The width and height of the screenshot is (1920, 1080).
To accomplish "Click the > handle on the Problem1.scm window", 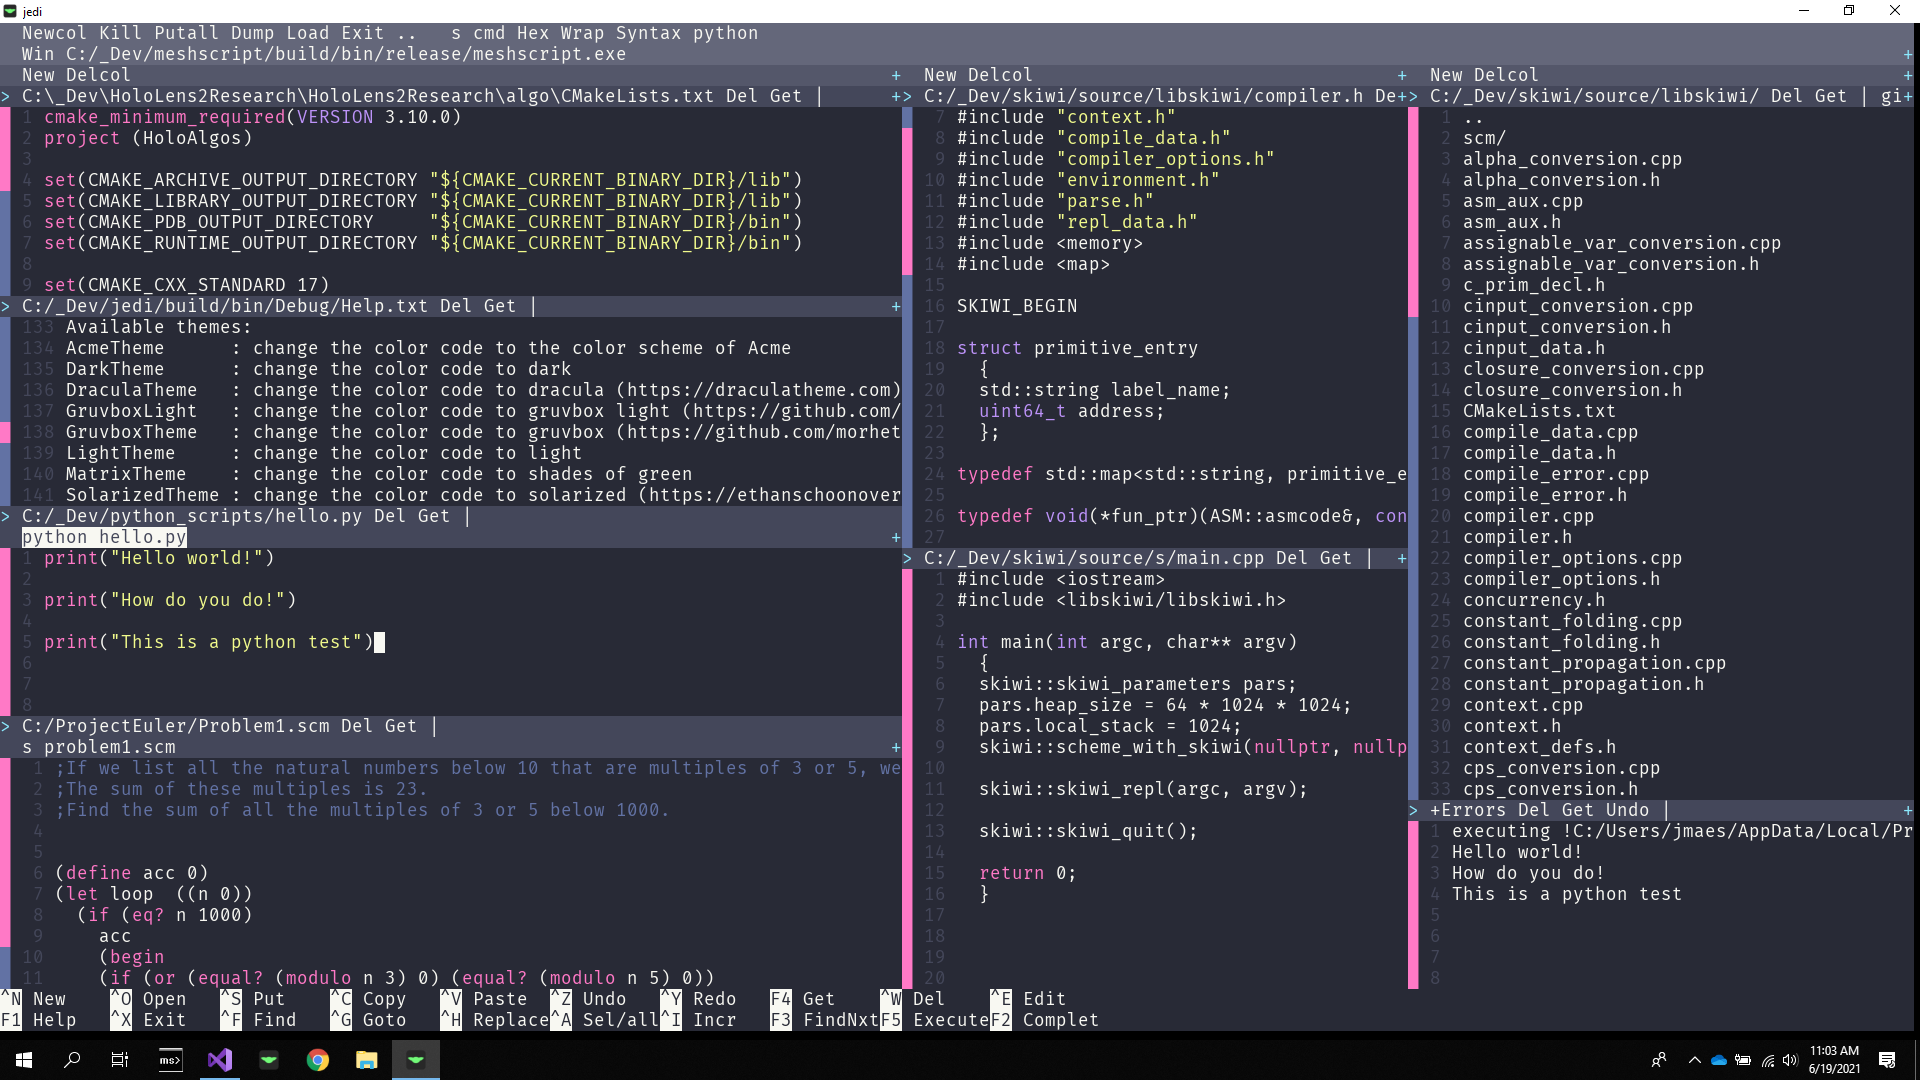I will click(x=6, y=727).
